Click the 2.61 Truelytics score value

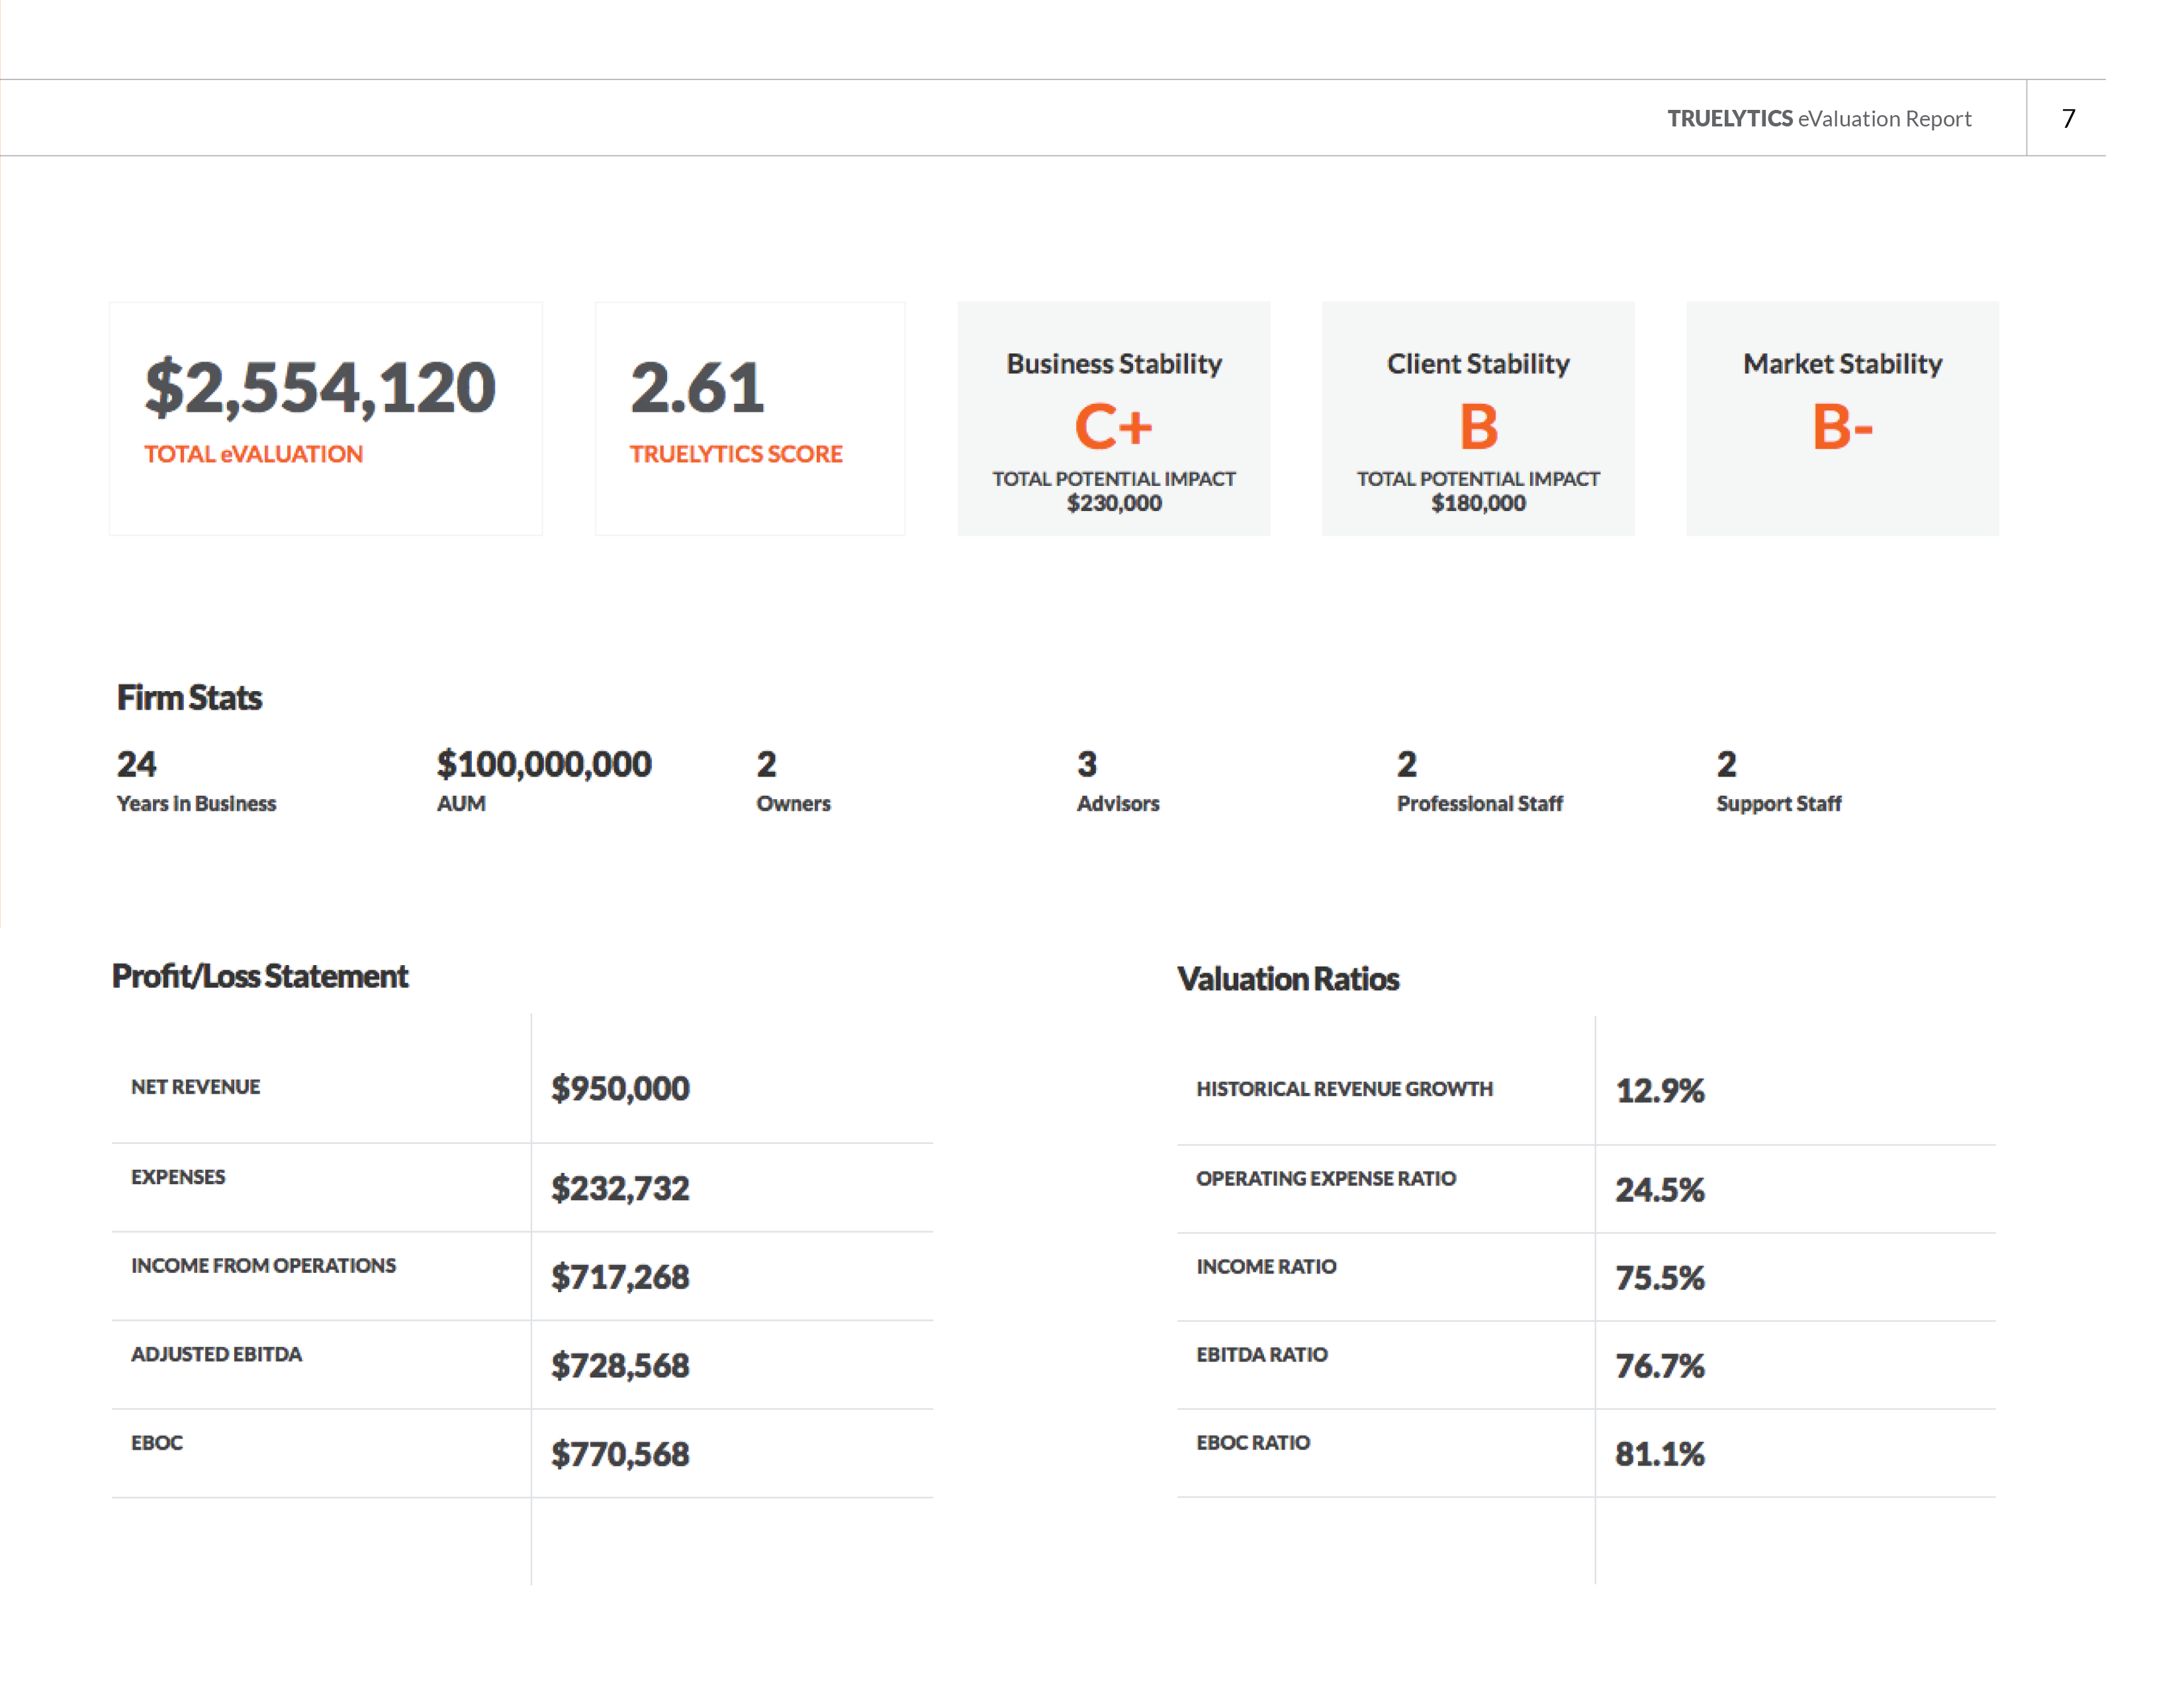[697, 388]
